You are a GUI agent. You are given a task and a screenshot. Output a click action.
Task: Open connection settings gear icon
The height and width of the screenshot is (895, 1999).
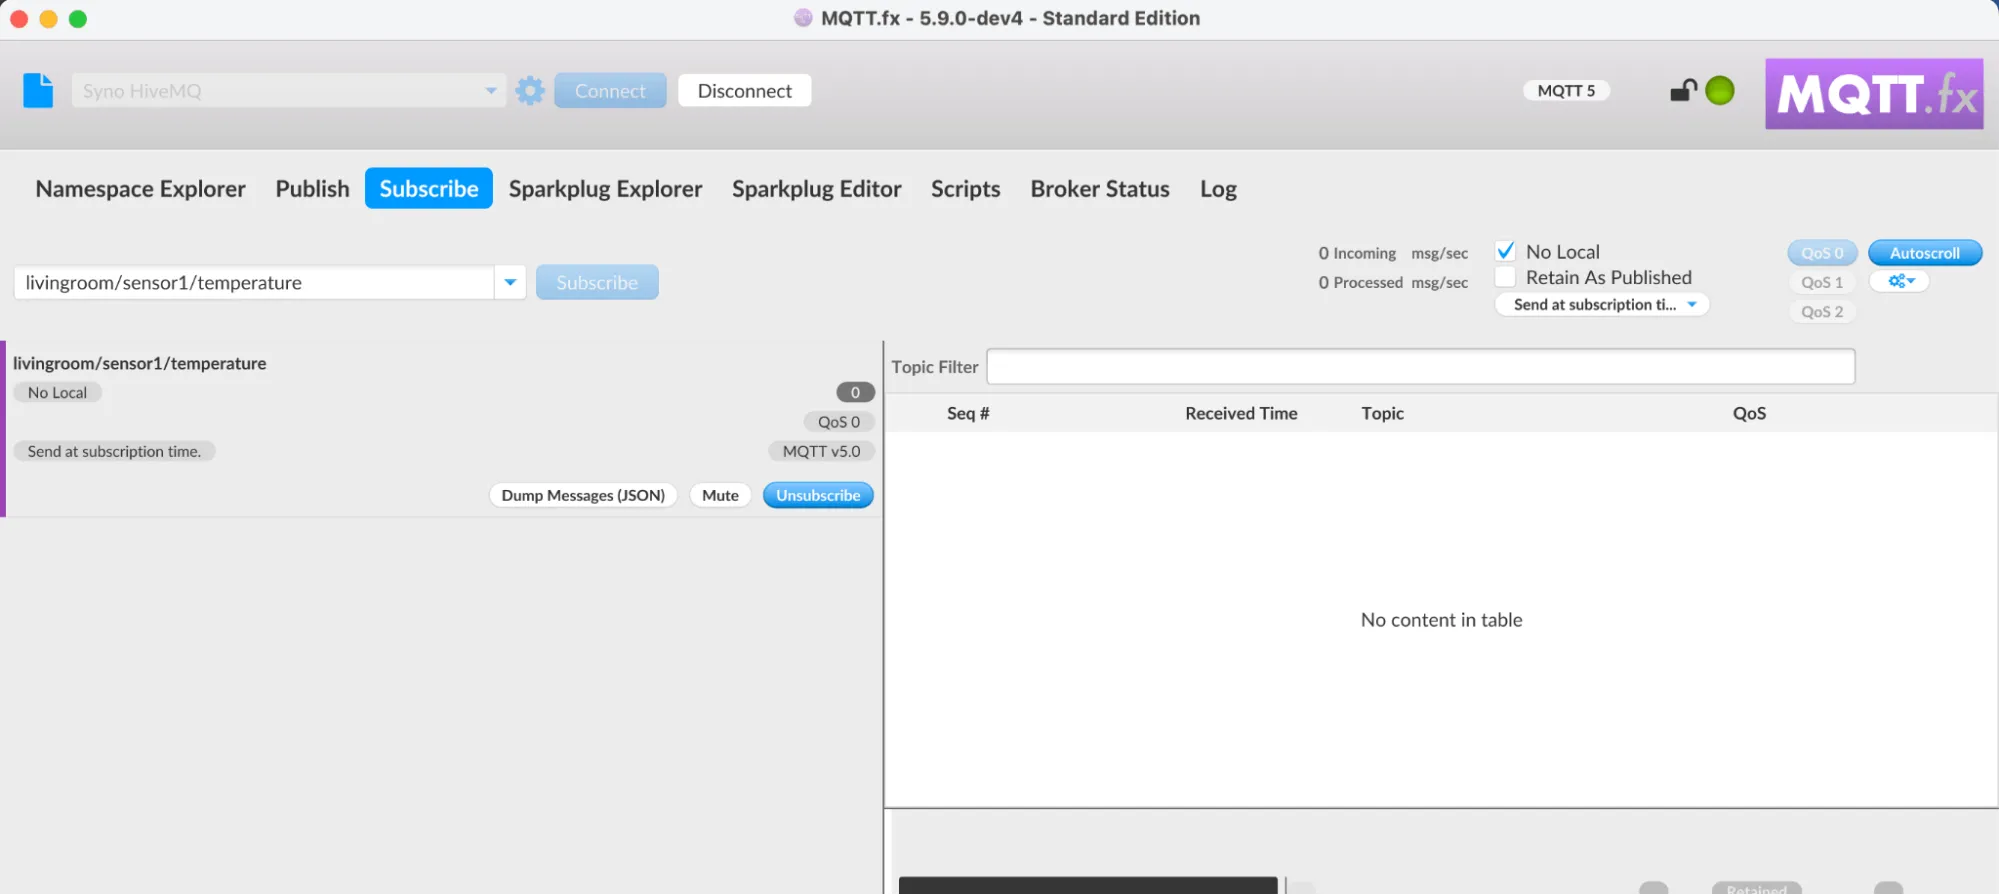(530, 91)
